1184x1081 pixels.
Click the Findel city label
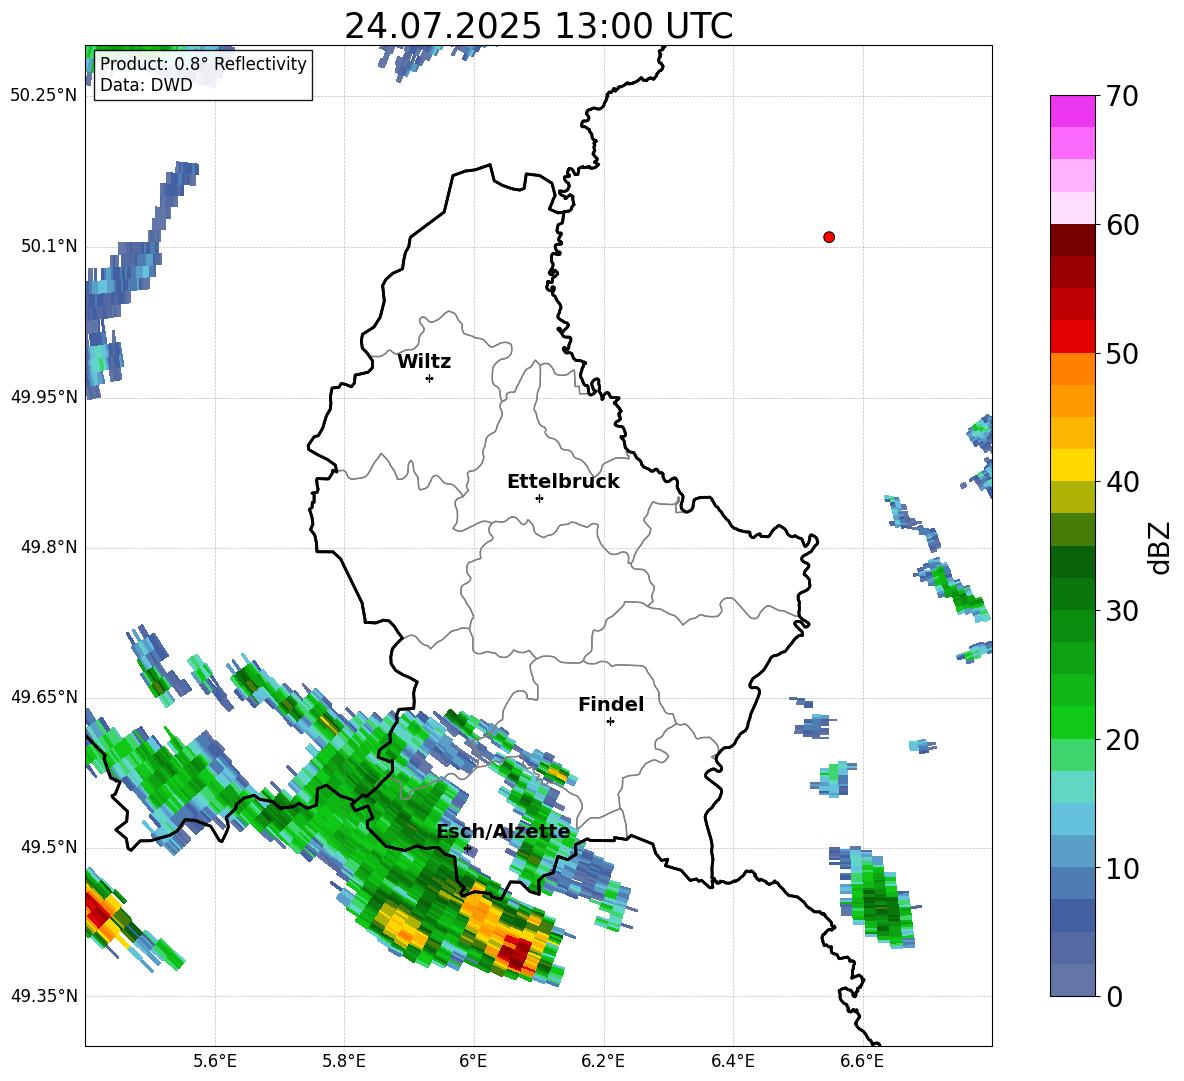(611, 704)
